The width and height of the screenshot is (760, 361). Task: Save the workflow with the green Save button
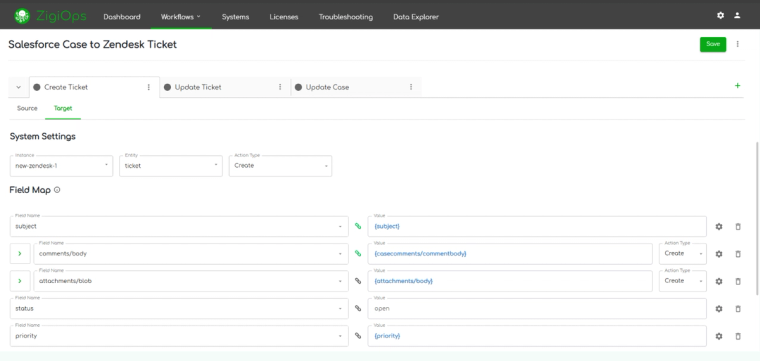pos(713,44)
